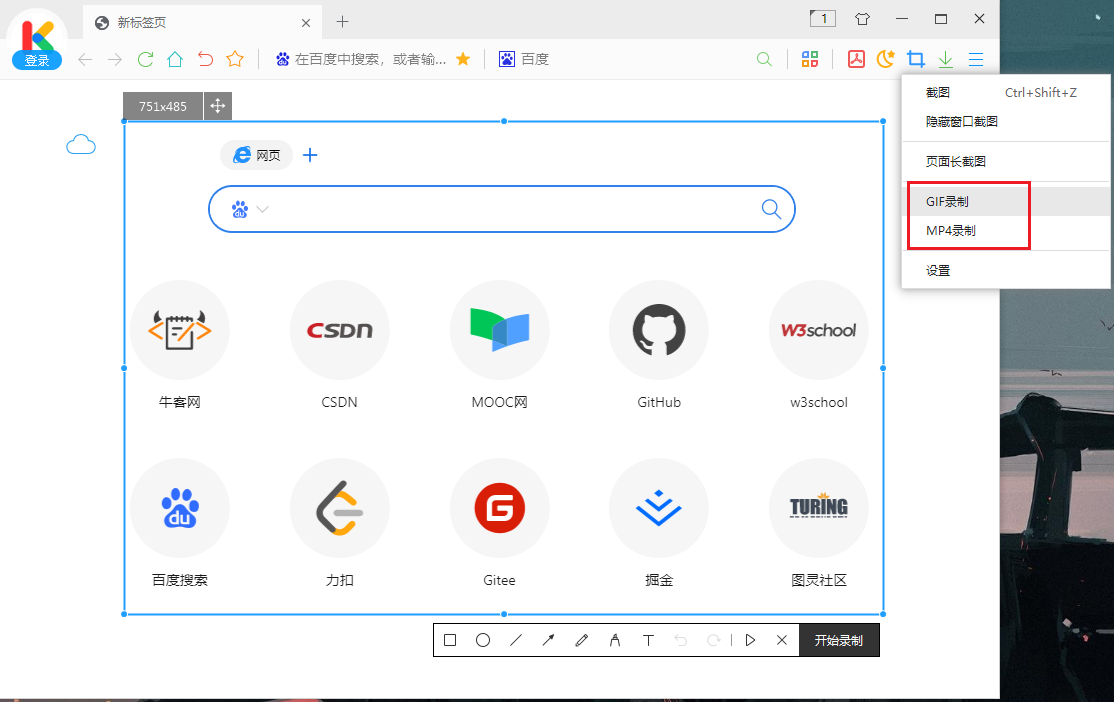Cancel the recording with the X icon
The height and width of the screenshot is (702, 1114).
click(782, 640)
